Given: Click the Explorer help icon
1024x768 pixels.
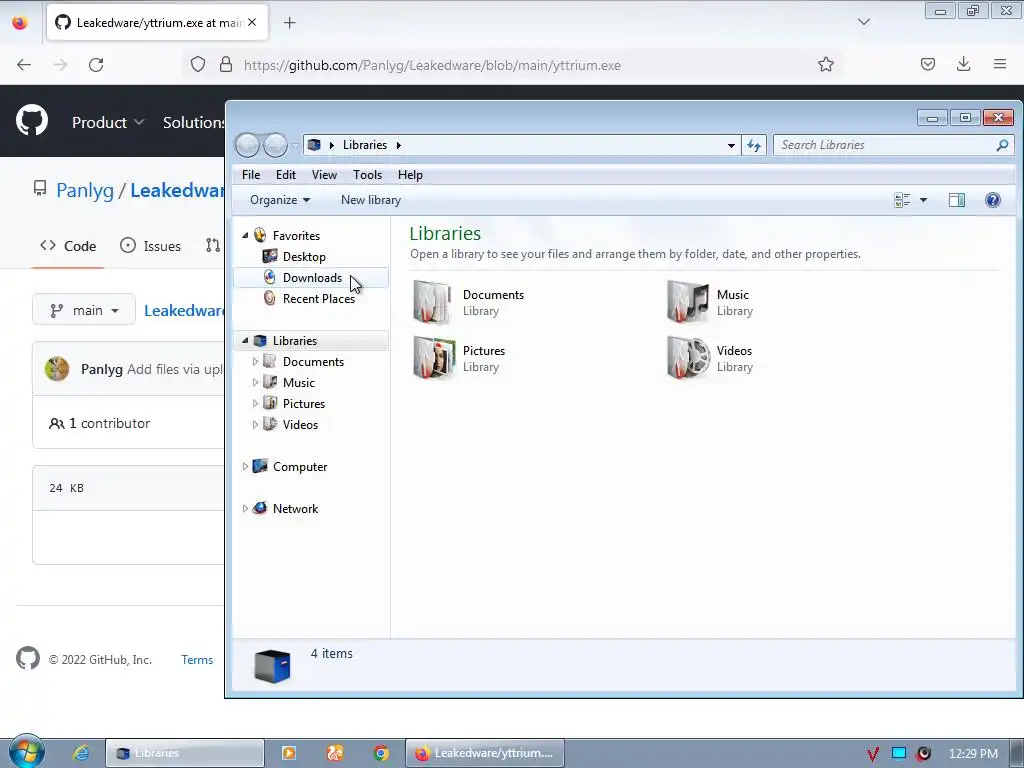Looking at the screenshot, I should [993, 200].
